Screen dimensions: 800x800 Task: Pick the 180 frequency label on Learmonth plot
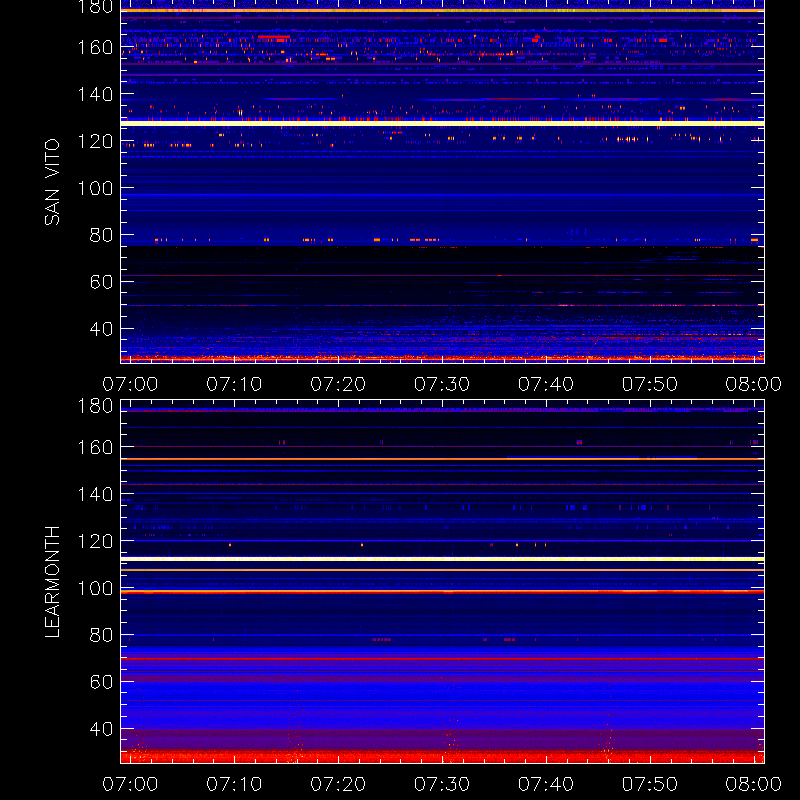(95, 406)
